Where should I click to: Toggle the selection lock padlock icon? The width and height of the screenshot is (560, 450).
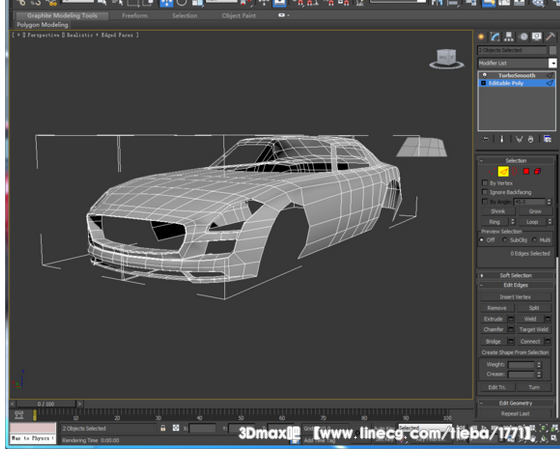[163, 428]
